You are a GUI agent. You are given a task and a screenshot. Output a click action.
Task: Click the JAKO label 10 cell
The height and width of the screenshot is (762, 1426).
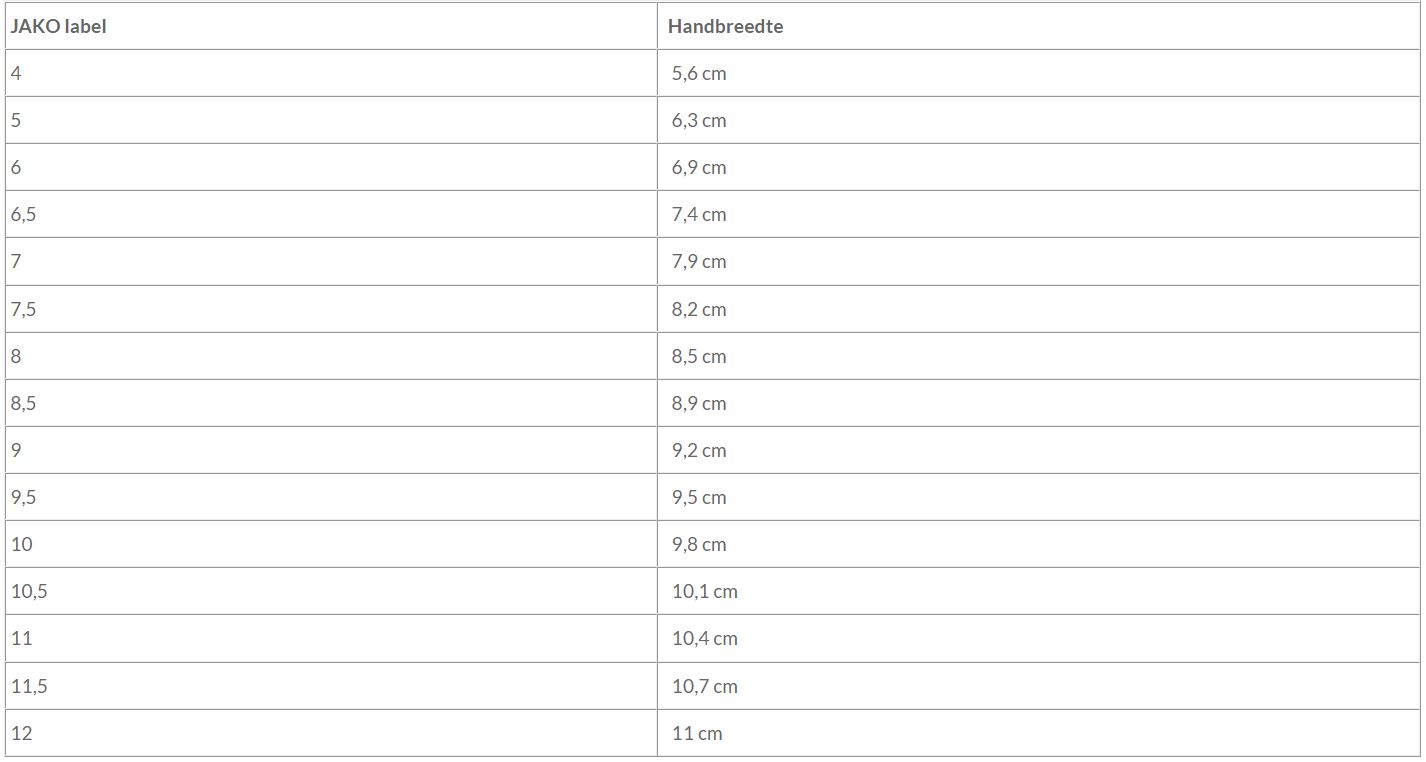click(x=22, y=544)
